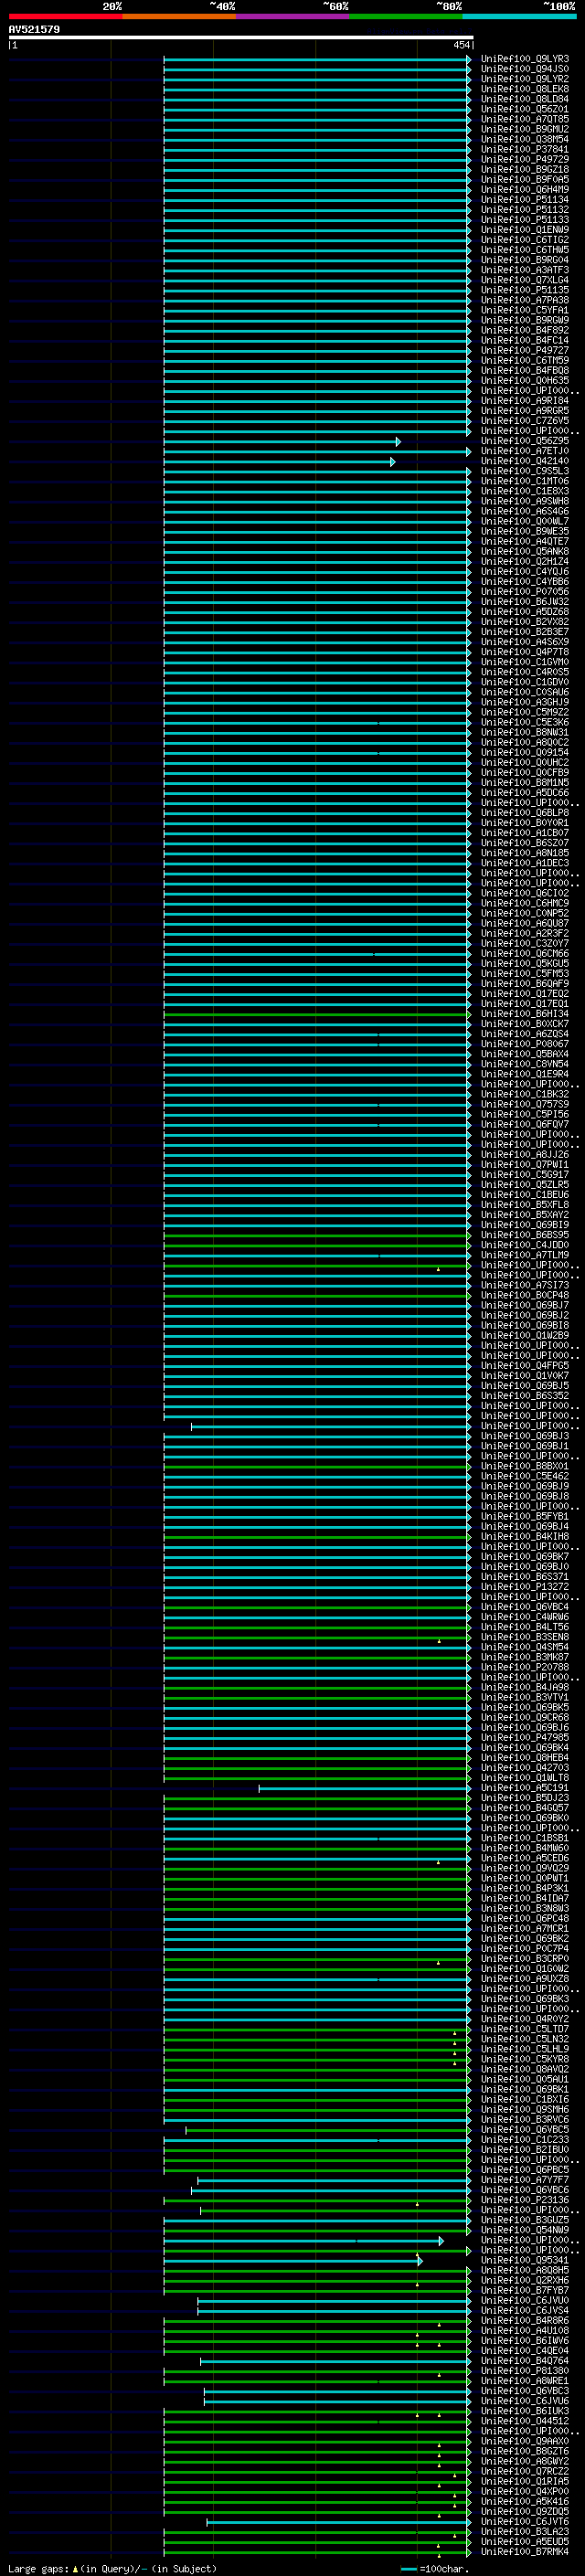585x2576 pixels.
Task: Select the UniRef100_P81380 label
Action: point(524,2370)
